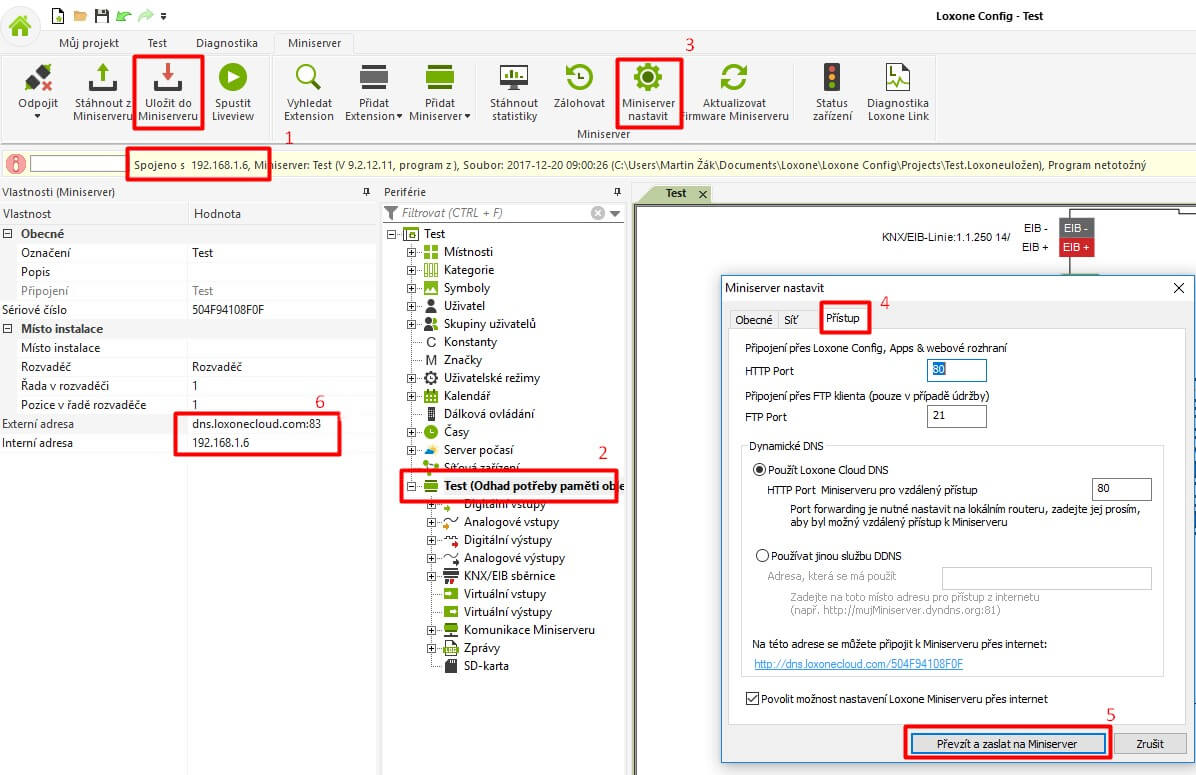
Task: Open the dns.loxonecloud.com link
Action: click(x=858, y=664)
